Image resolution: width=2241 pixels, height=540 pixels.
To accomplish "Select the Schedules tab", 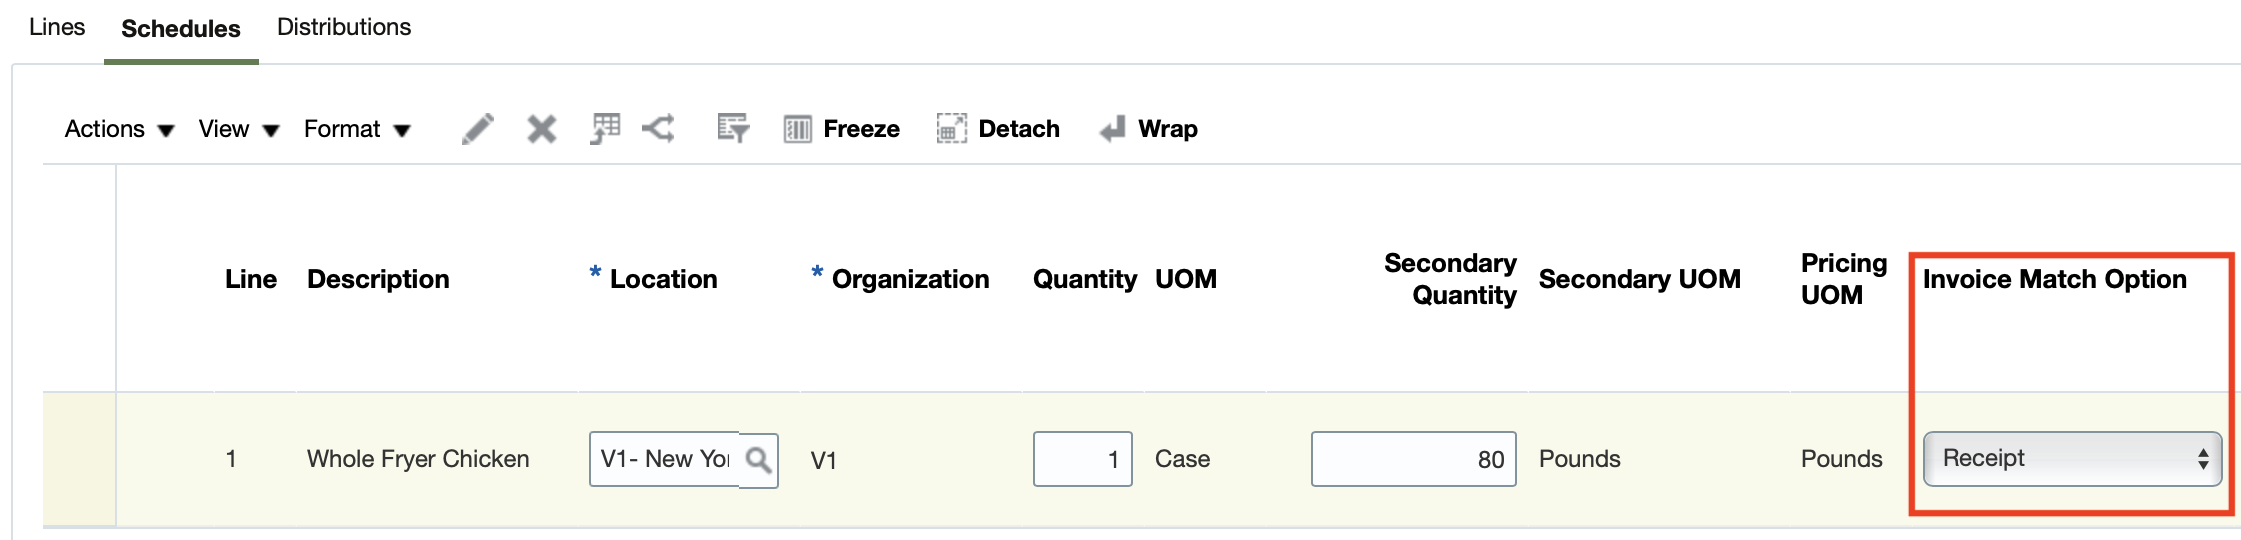I will coord(181,29).
